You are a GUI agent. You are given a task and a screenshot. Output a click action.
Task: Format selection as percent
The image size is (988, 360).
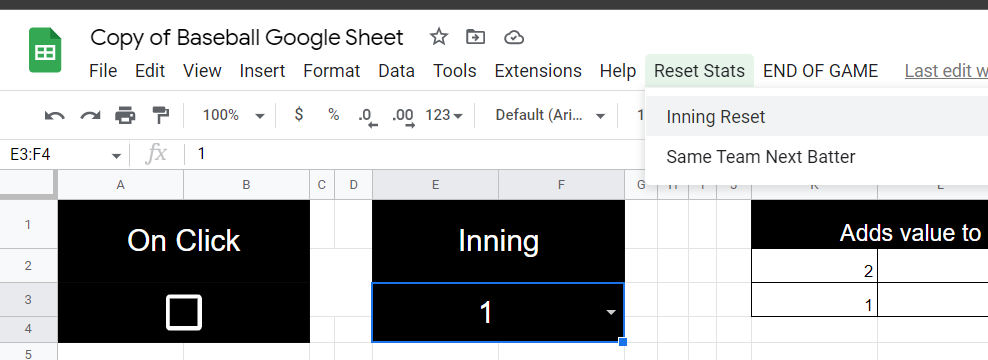333,115
